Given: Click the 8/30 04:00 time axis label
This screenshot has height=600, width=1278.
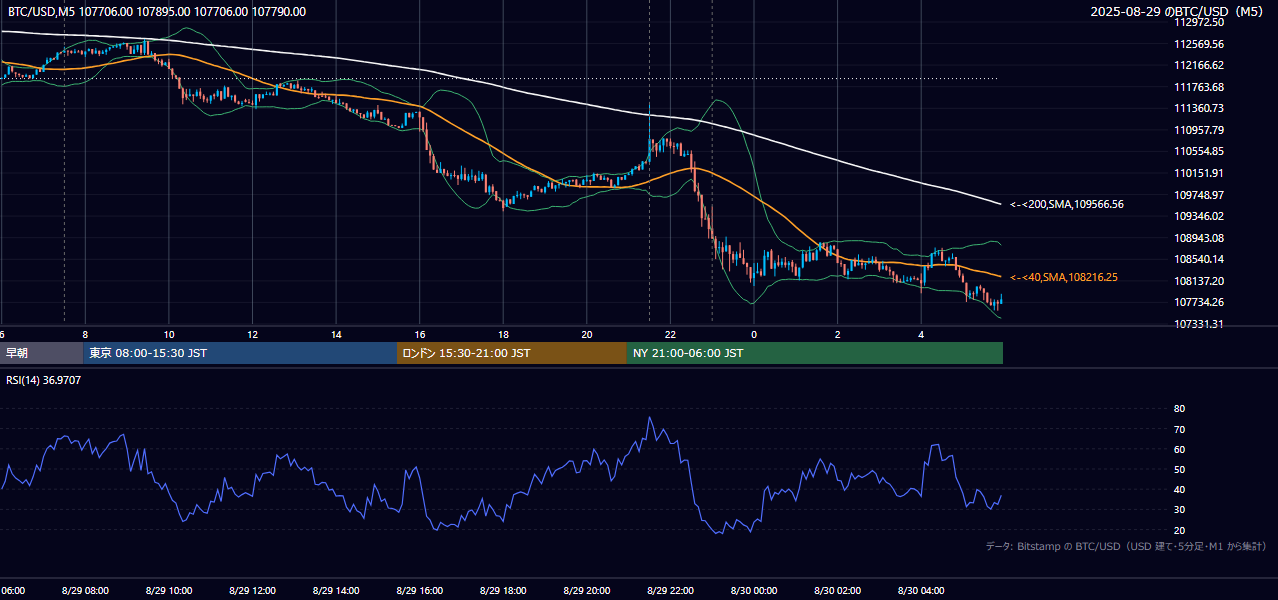Looking at the screenshot, I should click(x=921, y=591).
